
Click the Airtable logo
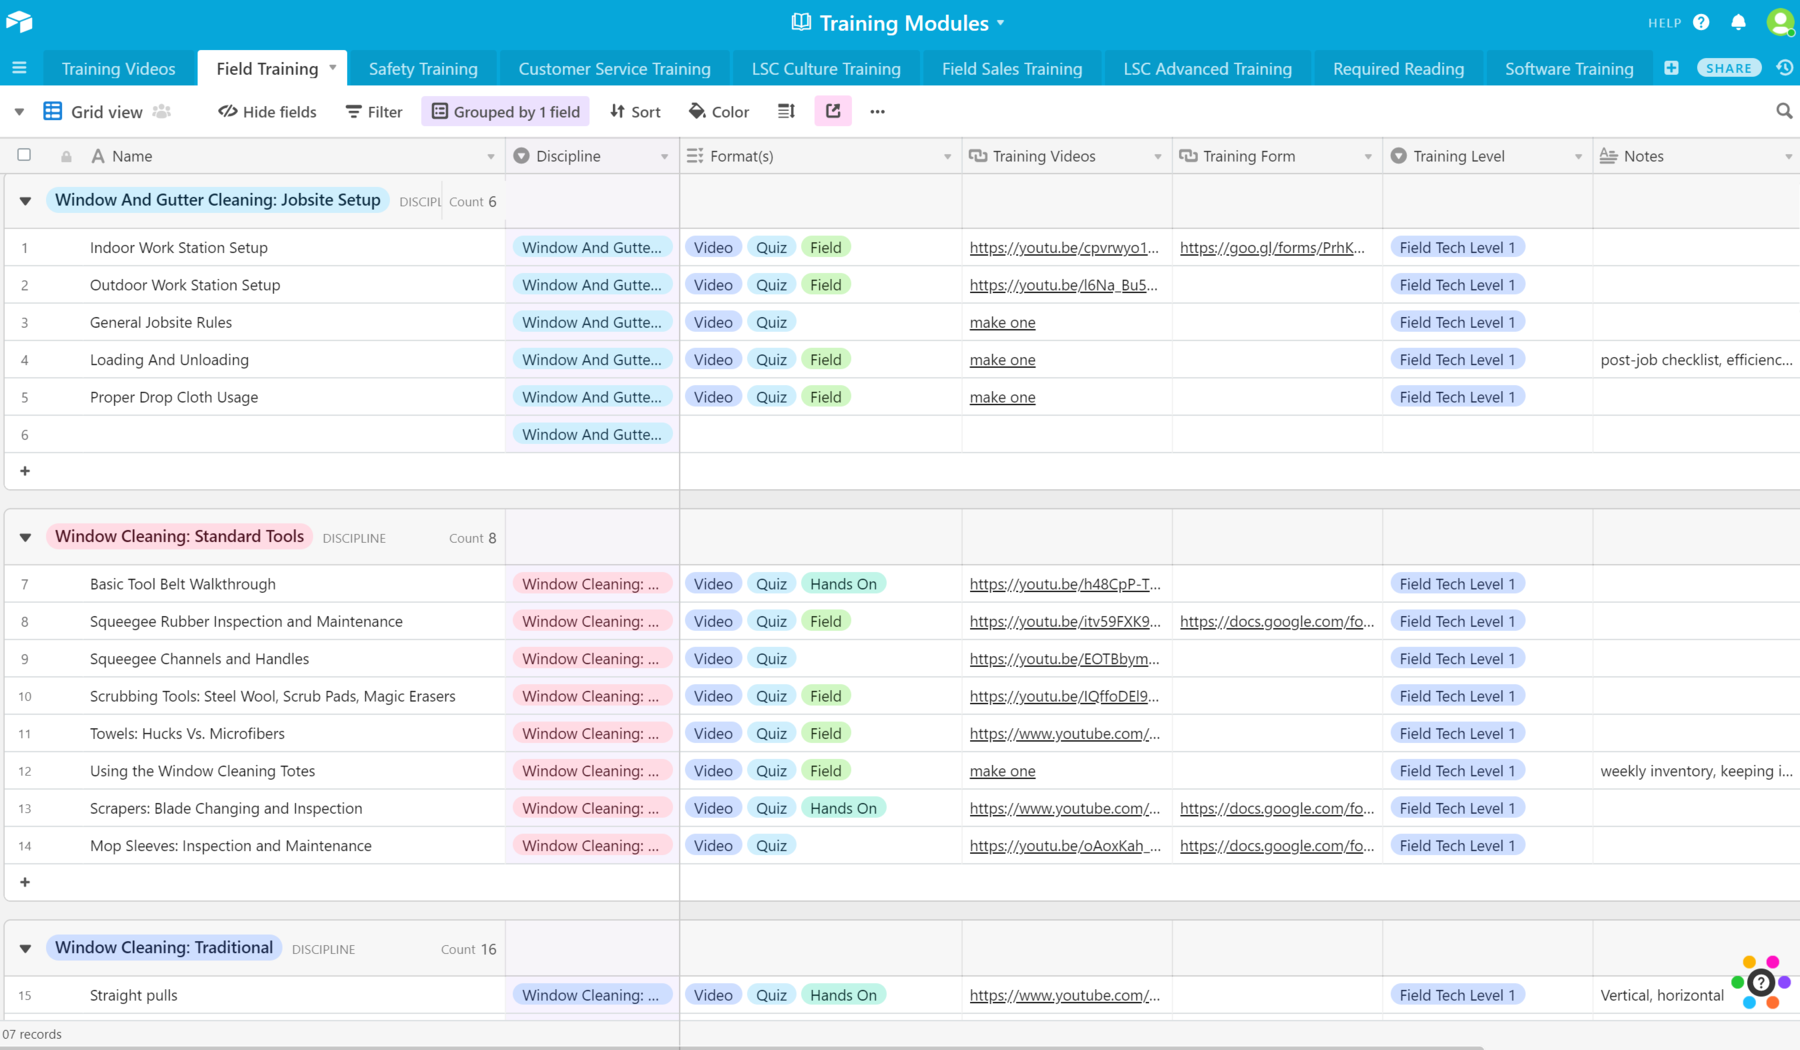19,21
